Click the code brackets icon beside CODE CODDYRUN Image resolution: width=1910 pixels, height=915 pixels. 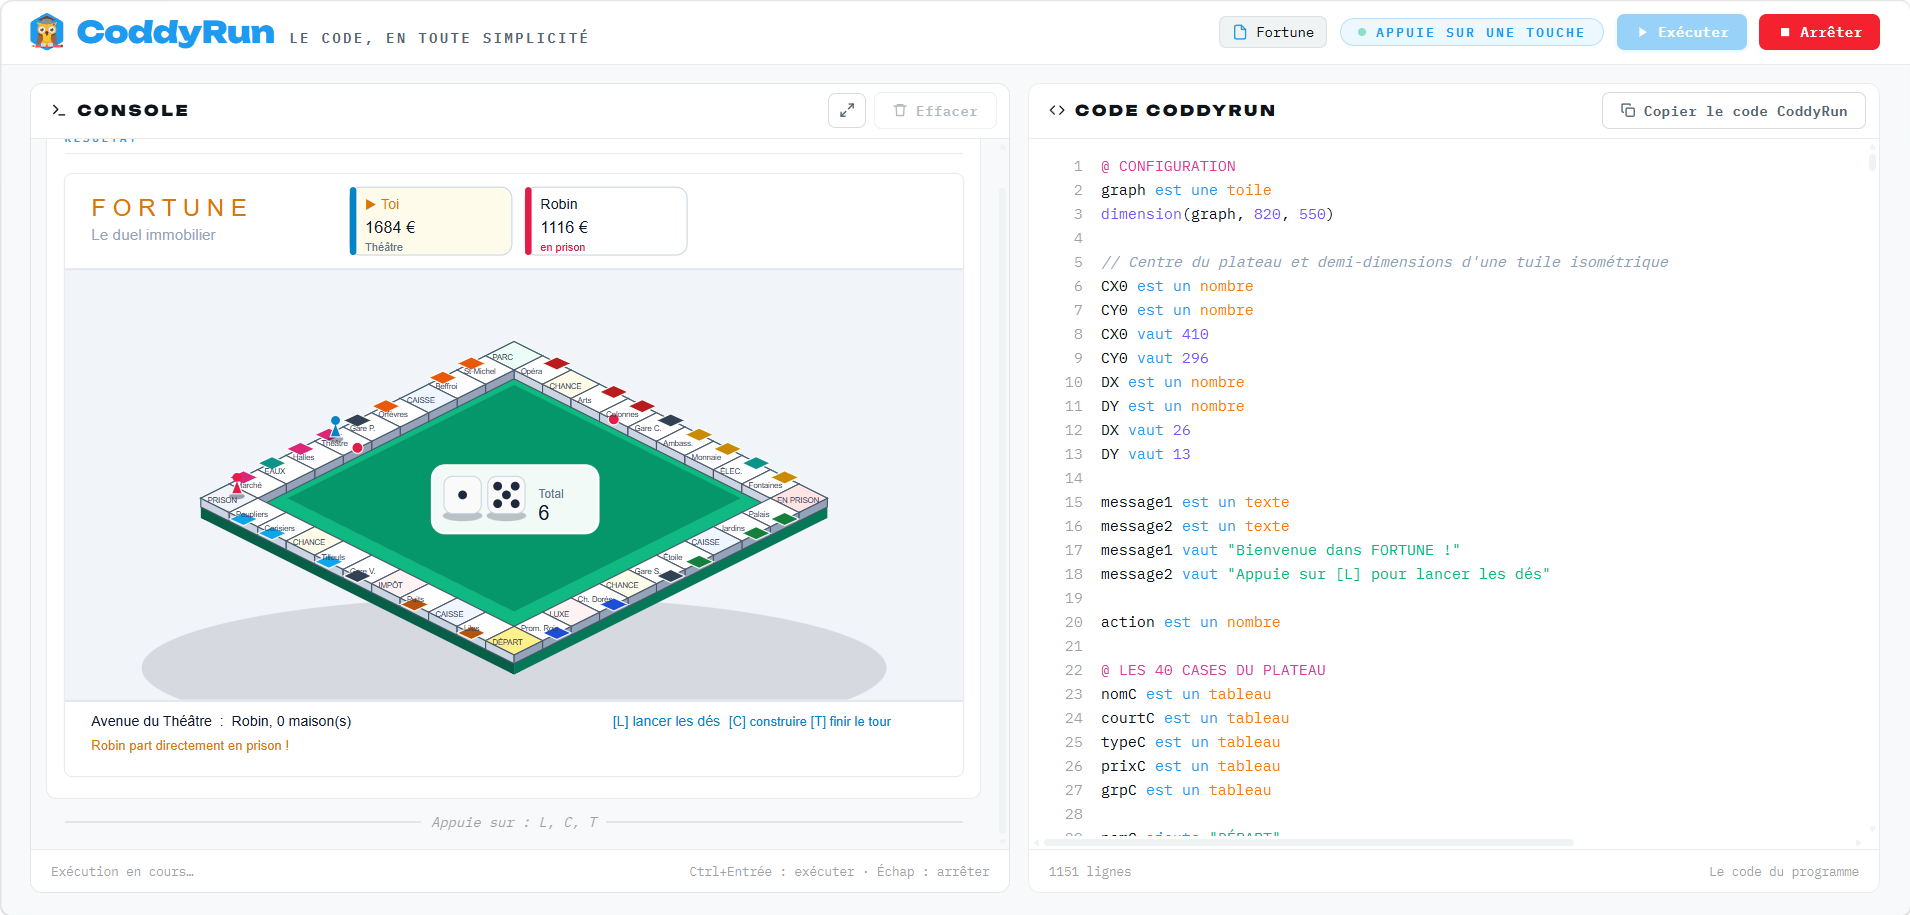(x=1057, y=110)
